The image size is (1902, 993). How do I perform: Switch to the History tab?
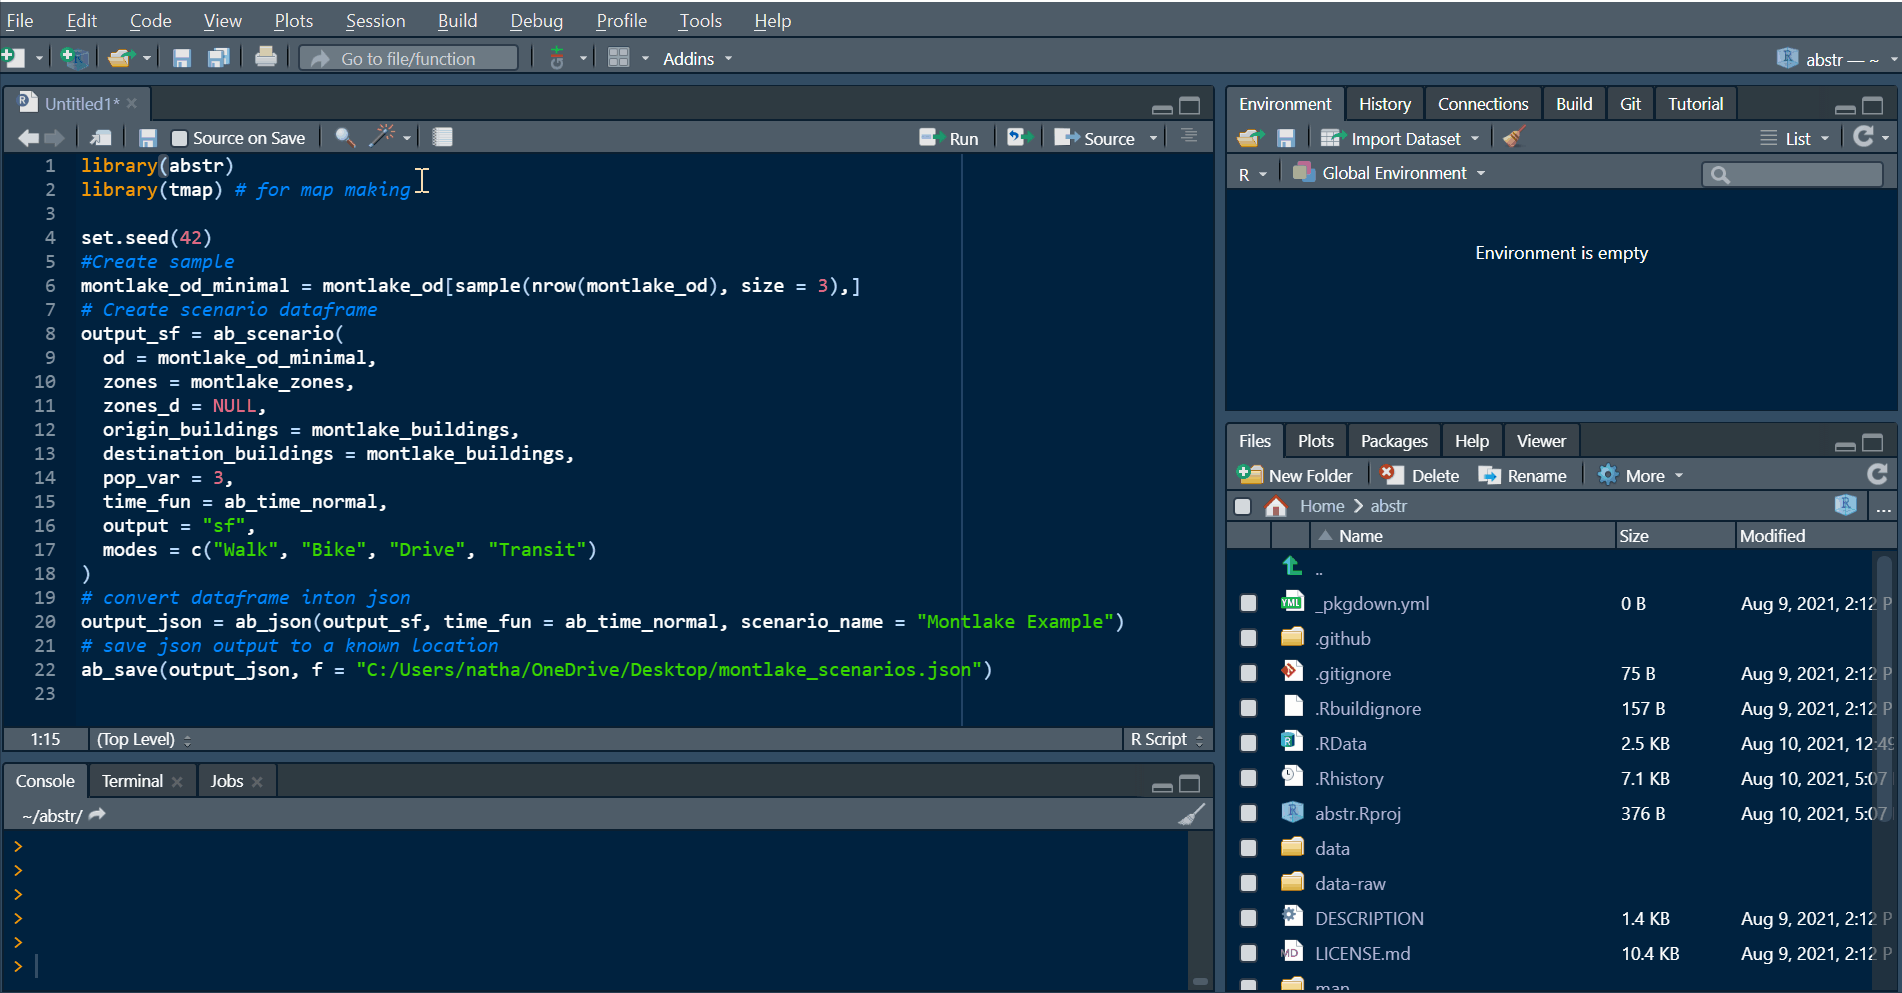(x=1385, y=104)
